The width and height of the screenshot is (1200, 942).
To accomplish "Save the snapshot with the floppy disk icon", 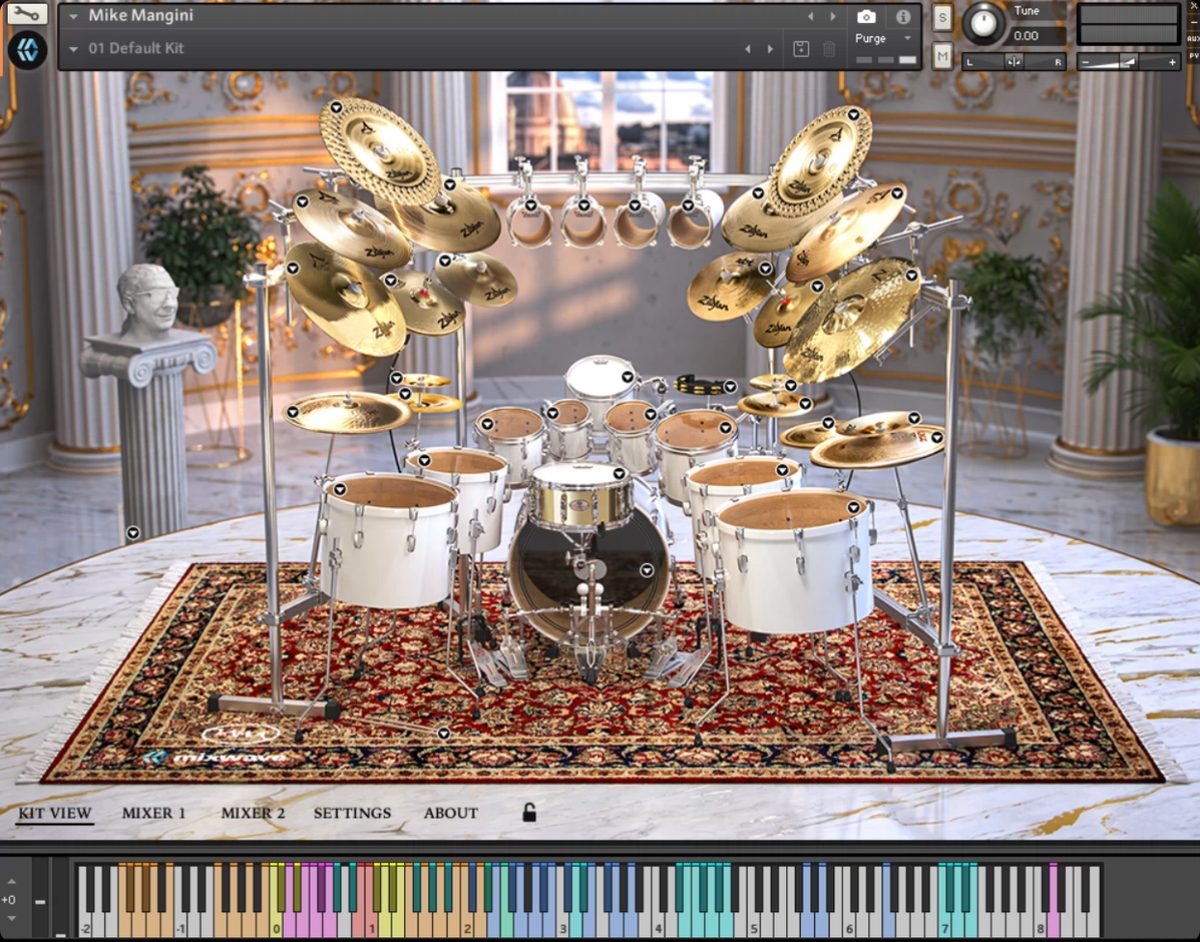I will [x=801, y=48].
